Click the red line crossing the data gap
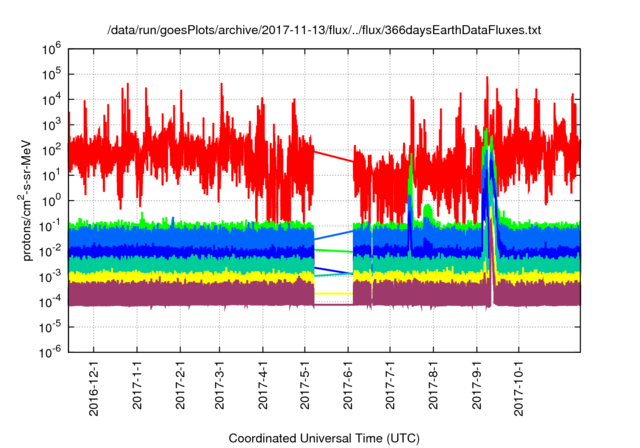 click(x=333, y=156)
